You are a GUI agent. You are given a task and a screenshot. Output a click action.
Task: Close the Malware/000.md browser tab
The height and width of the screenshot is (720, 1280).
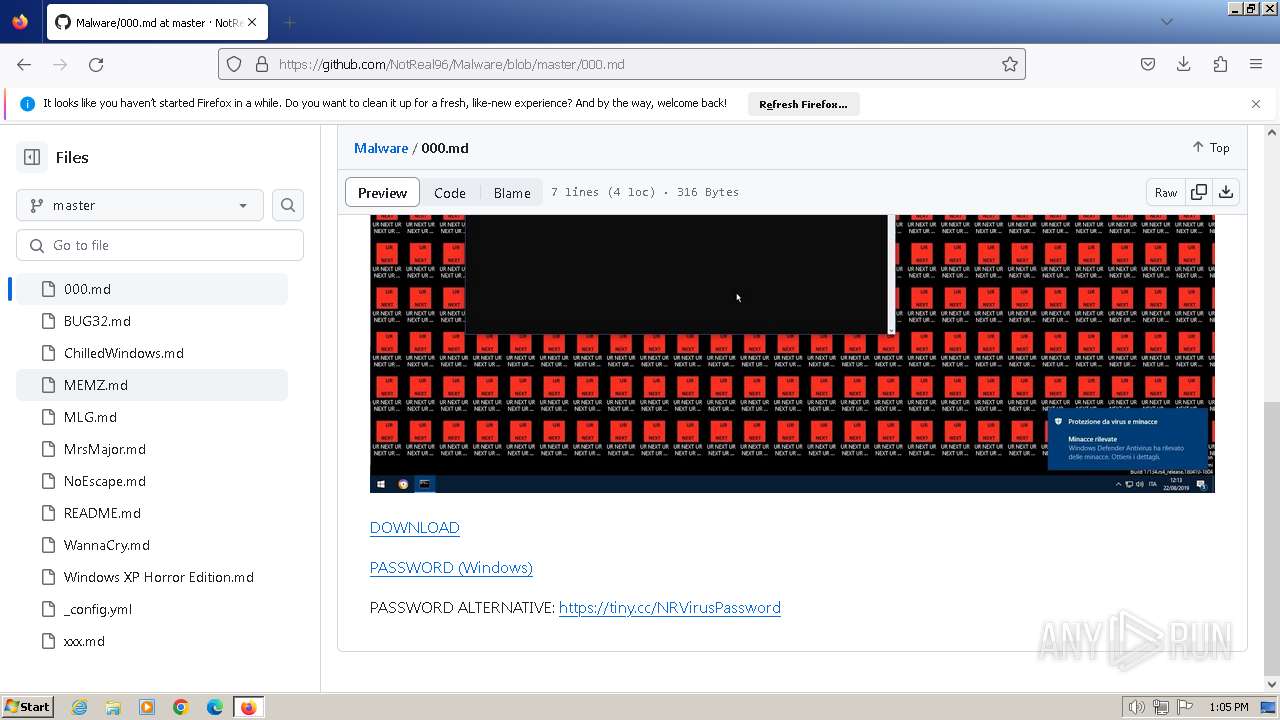click(x=252, y=22)
